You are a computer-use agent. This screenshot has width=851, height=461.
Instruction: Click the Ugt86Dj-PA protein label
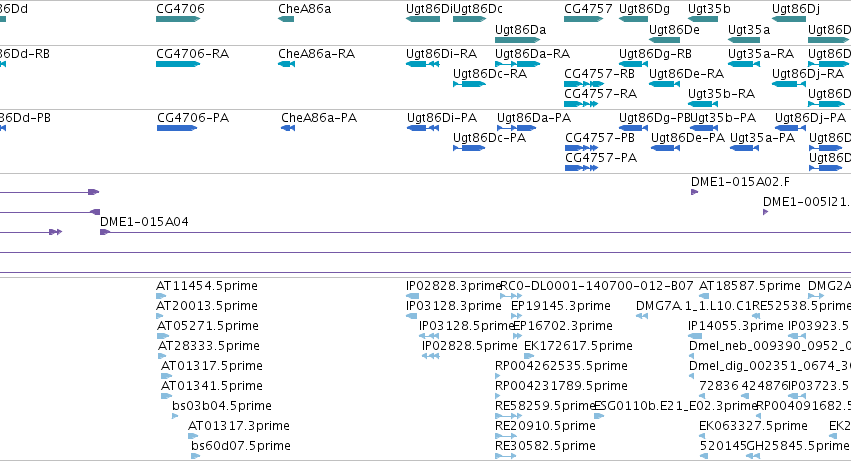click(x=810, y=118)
